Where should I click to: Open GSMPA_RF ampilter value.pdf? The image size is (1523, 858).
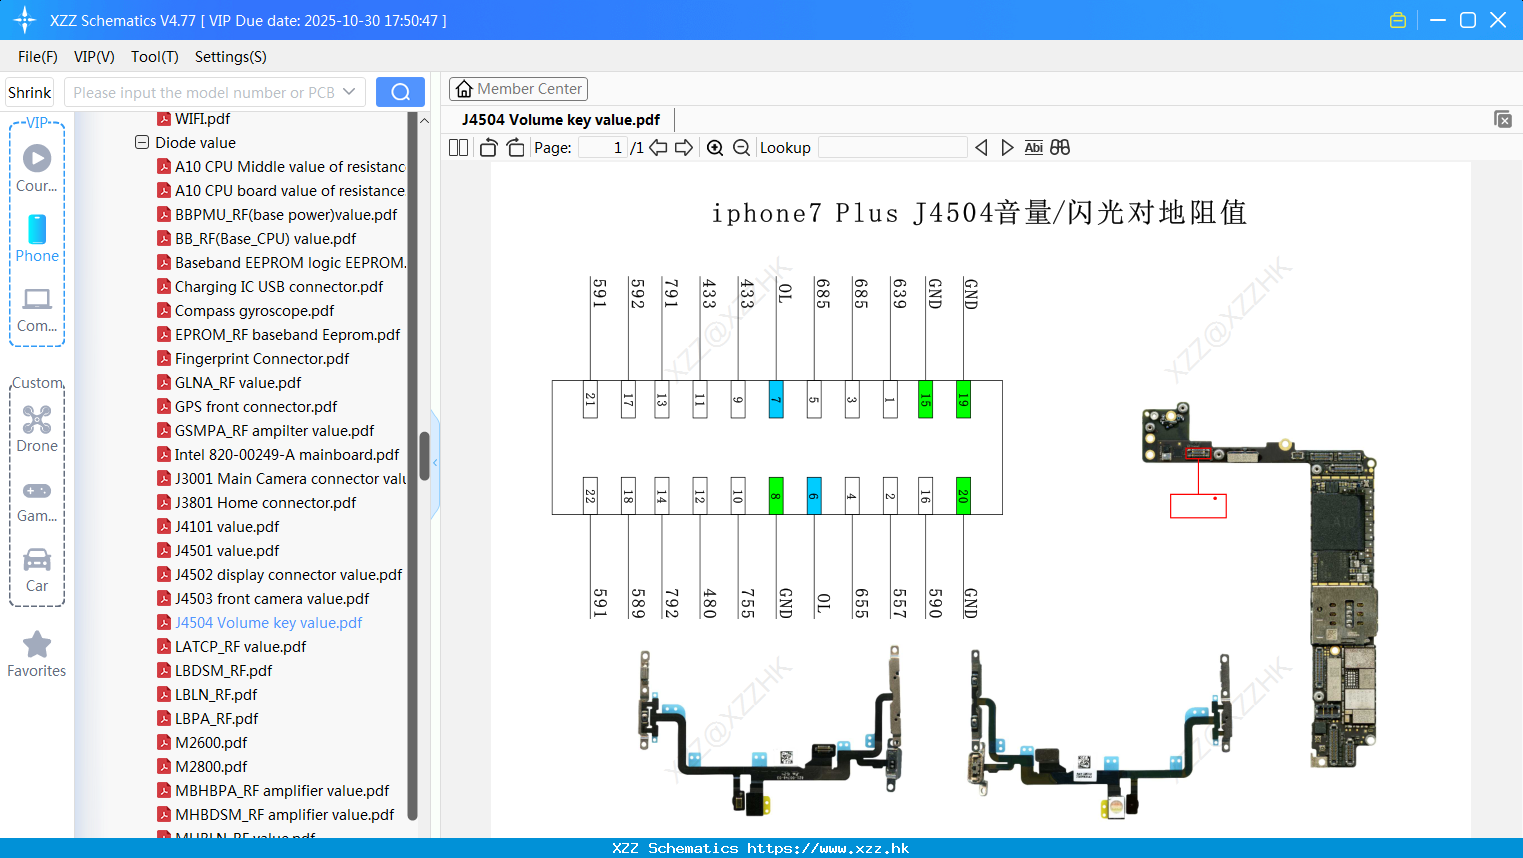pyautogui.click(x=266, y=431)
